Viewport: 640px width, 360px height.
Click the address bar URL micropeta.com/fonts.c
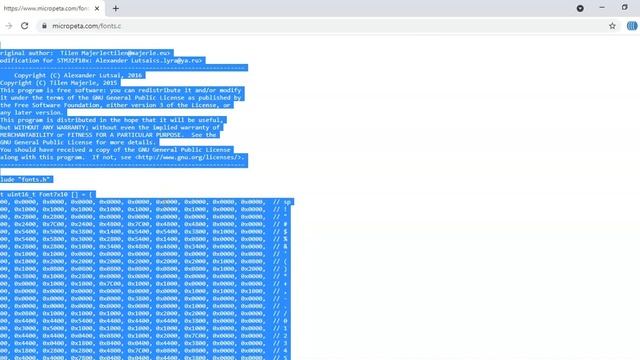pyautogui.click(x=87, y=26)
